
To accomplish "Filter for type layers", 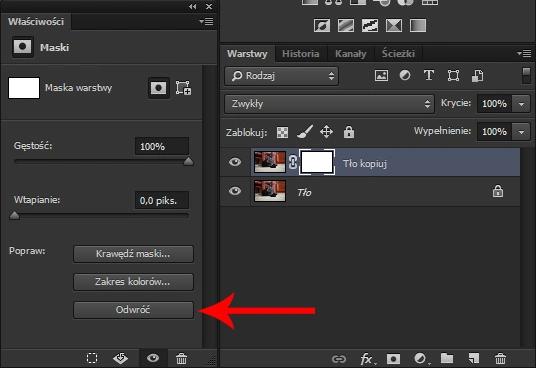I will point(429,76).
